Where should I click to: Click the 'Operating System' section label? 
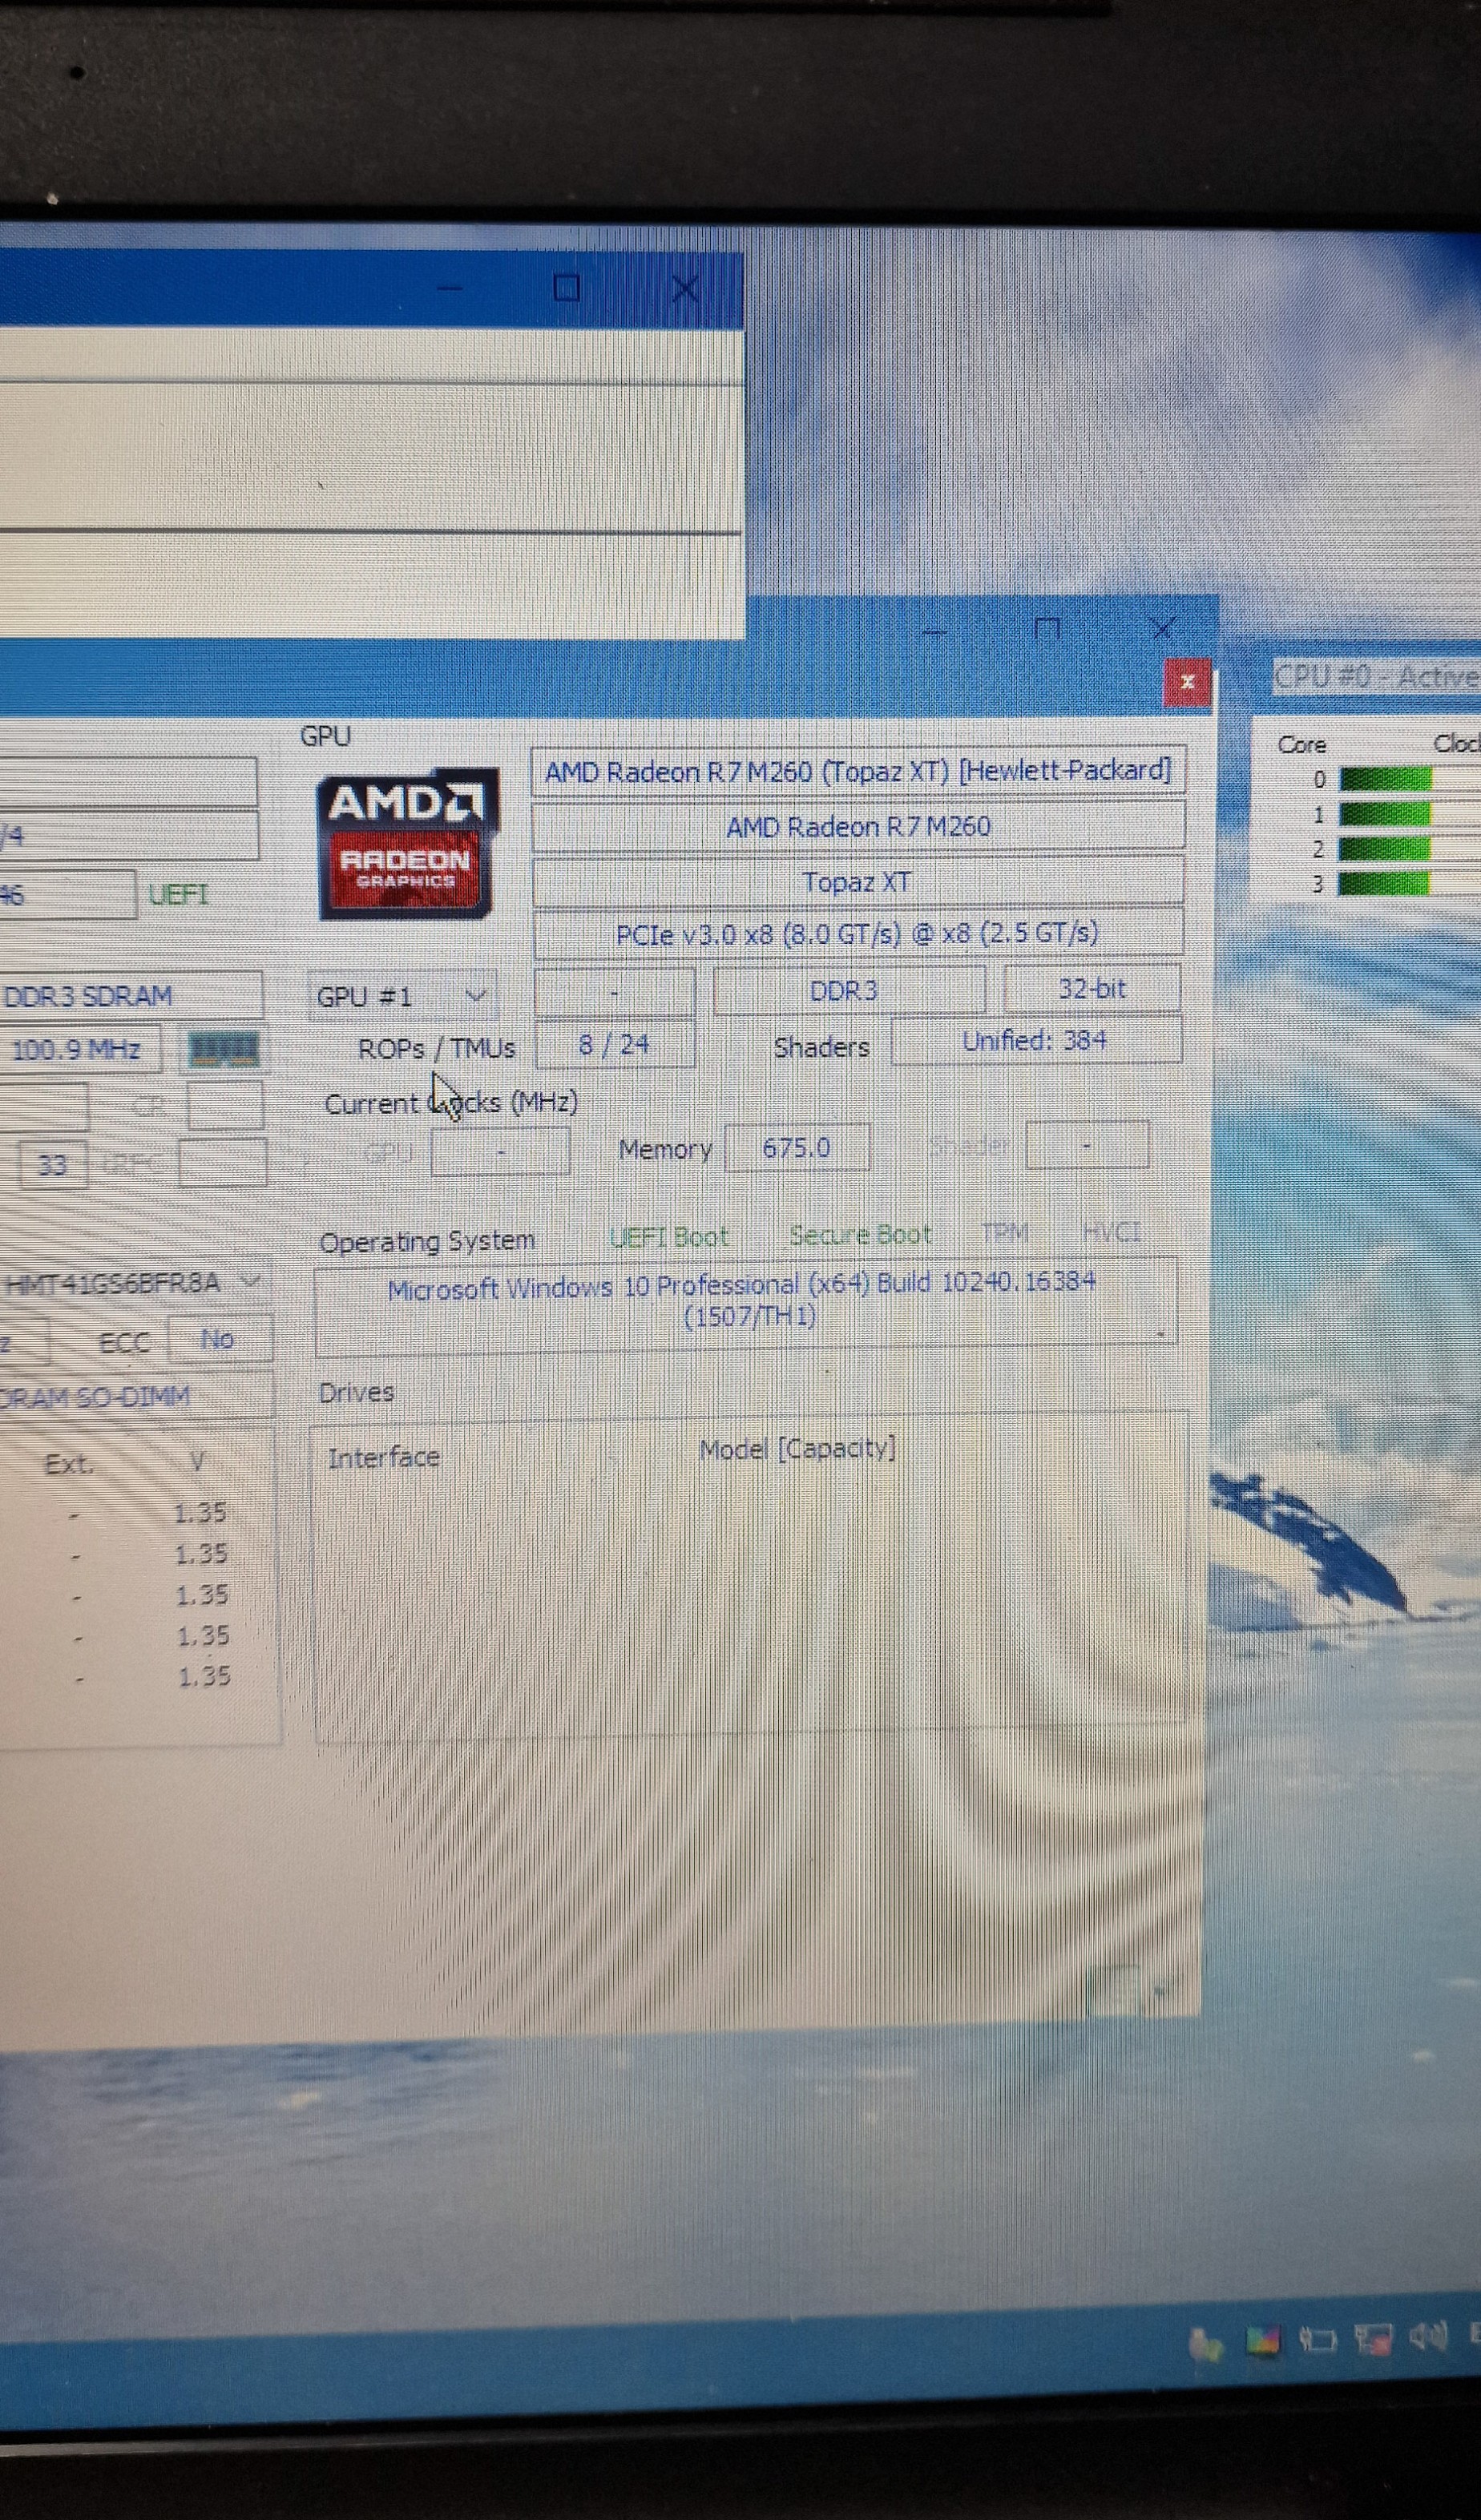pyautogui.click(x=427, y=1241)
